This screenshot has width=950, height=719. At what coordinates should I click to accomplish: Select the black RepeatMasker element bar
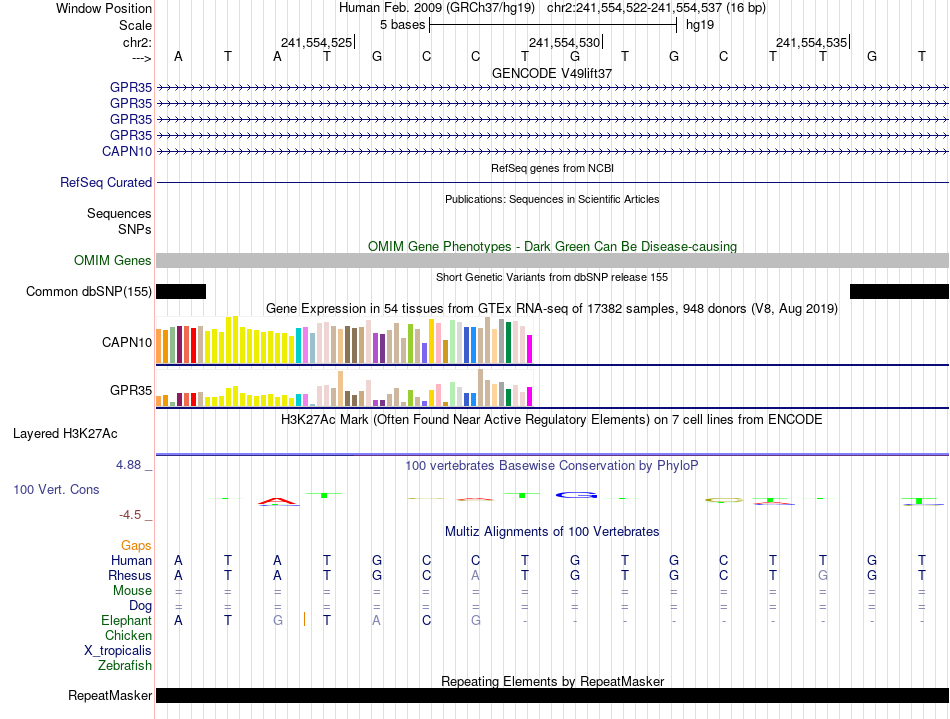point(552,695)
